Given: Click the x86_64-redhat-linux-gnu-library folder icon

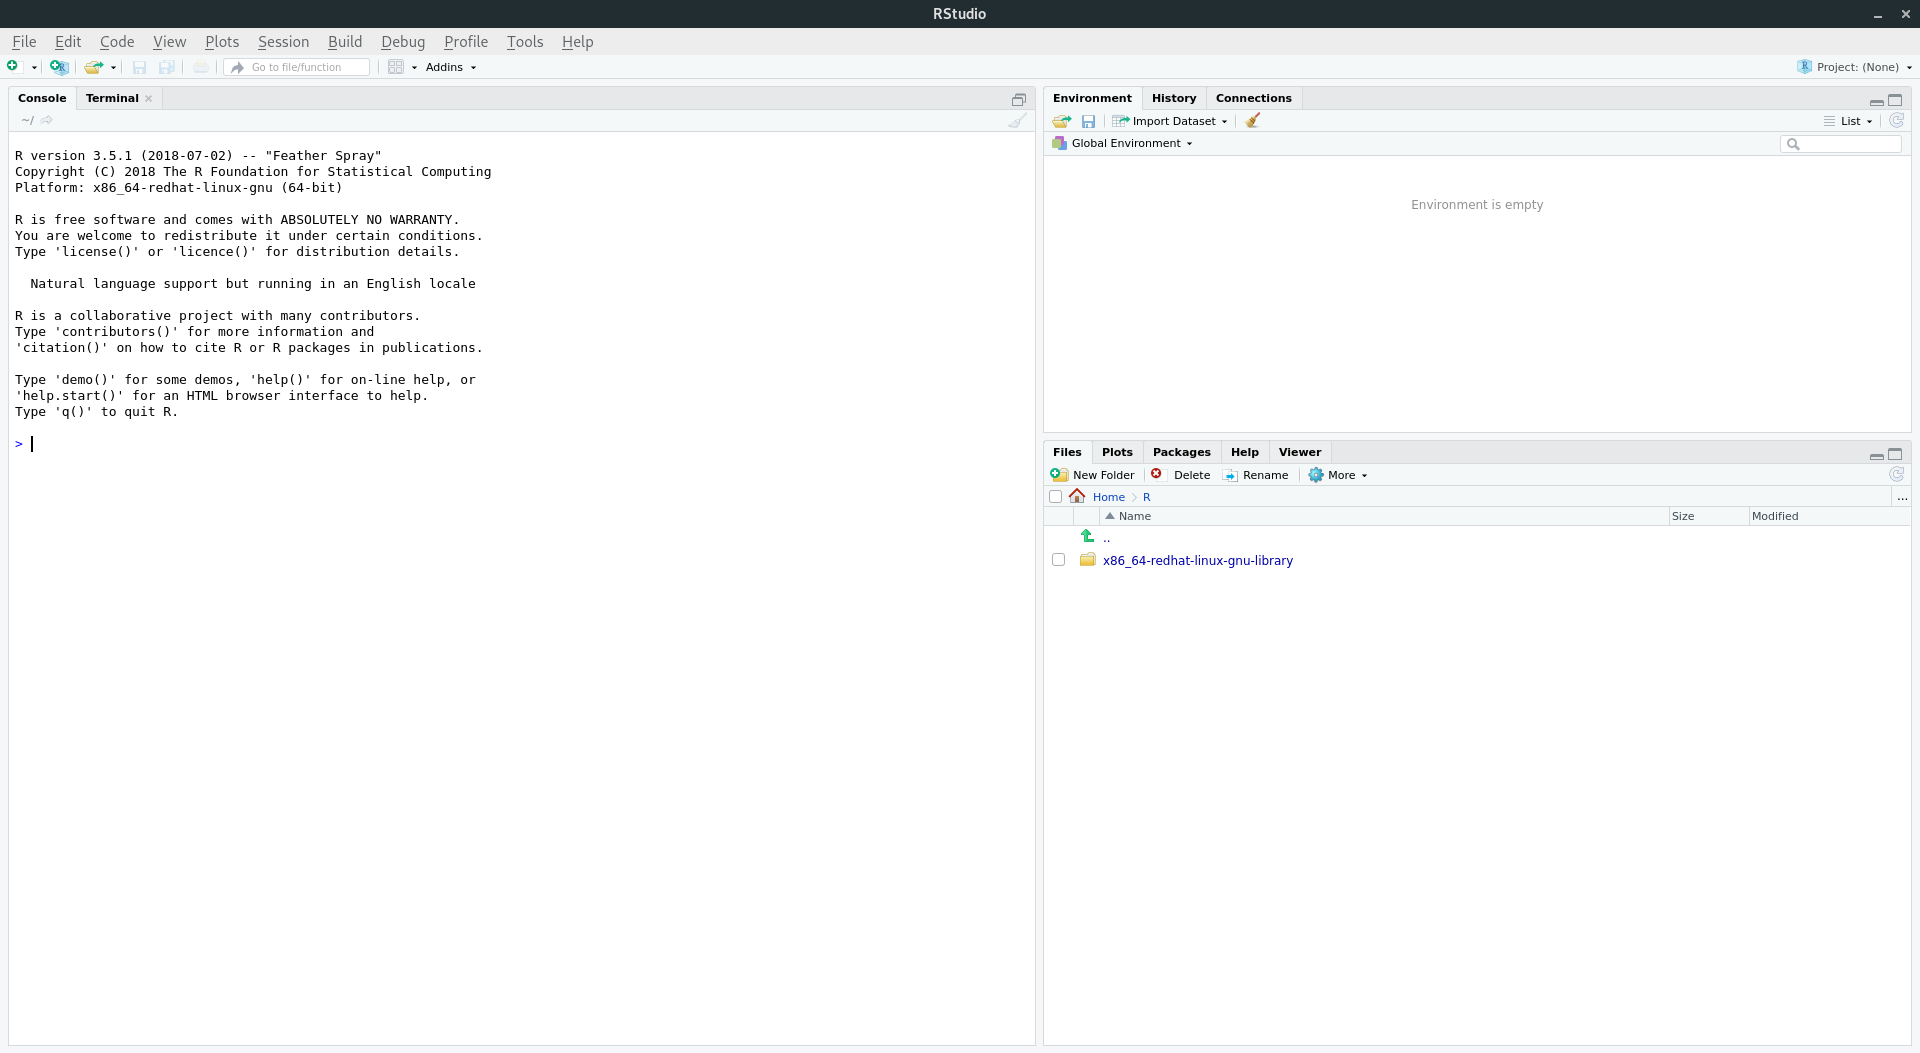Looking at the screenshot, I should [x=1088, y=560].
